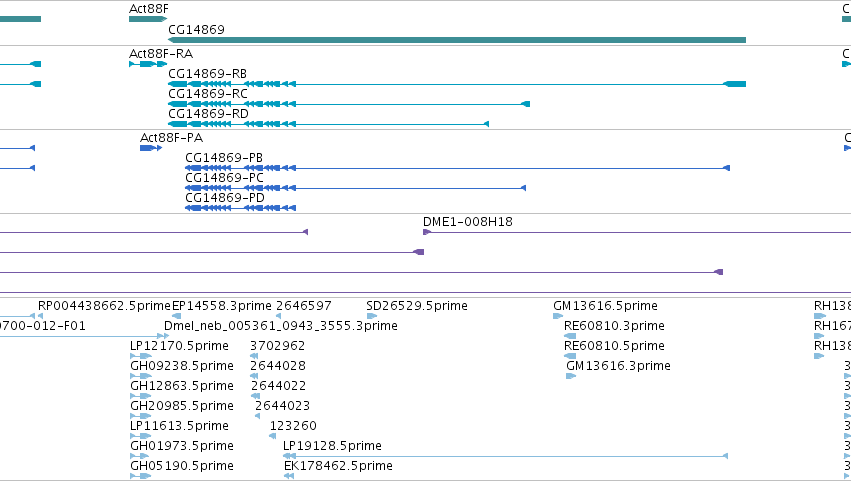Select the EP14558.3prime feature label
Image resolution: width=851 pixels, height=481 pixels.
point(221,306)
